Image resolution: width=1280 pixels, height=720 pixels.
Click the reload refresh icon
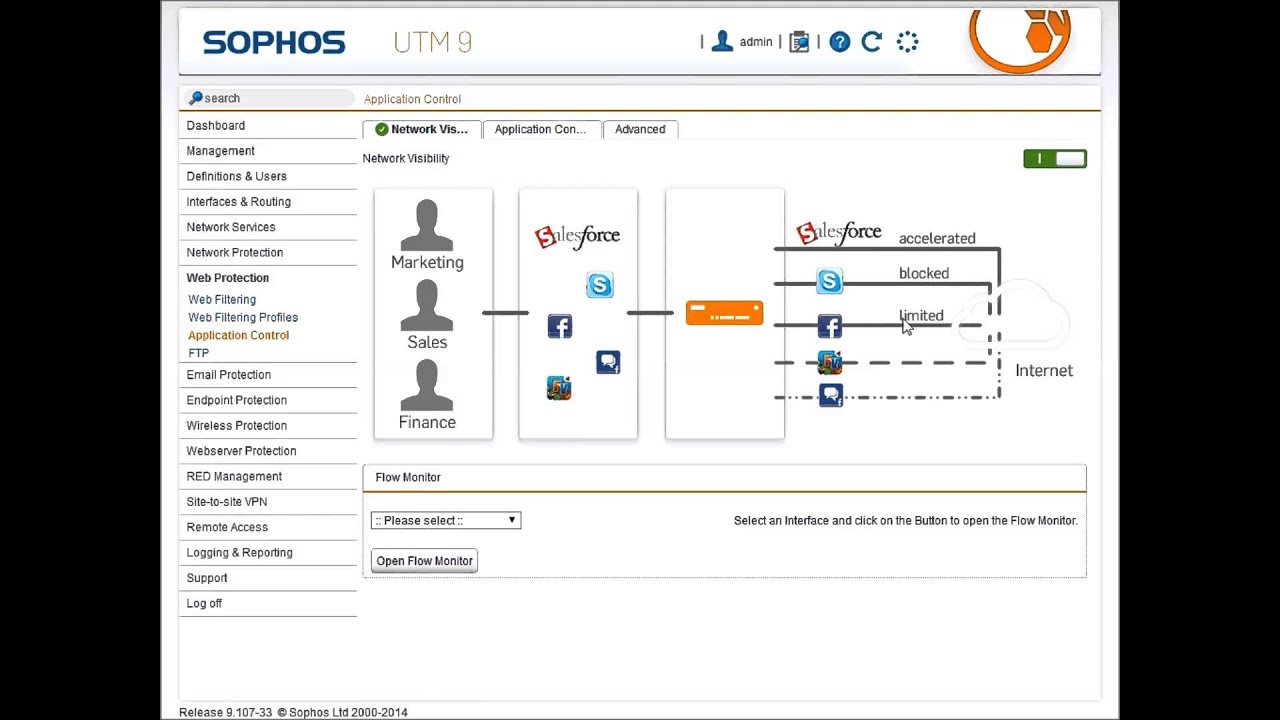[872, 41]
